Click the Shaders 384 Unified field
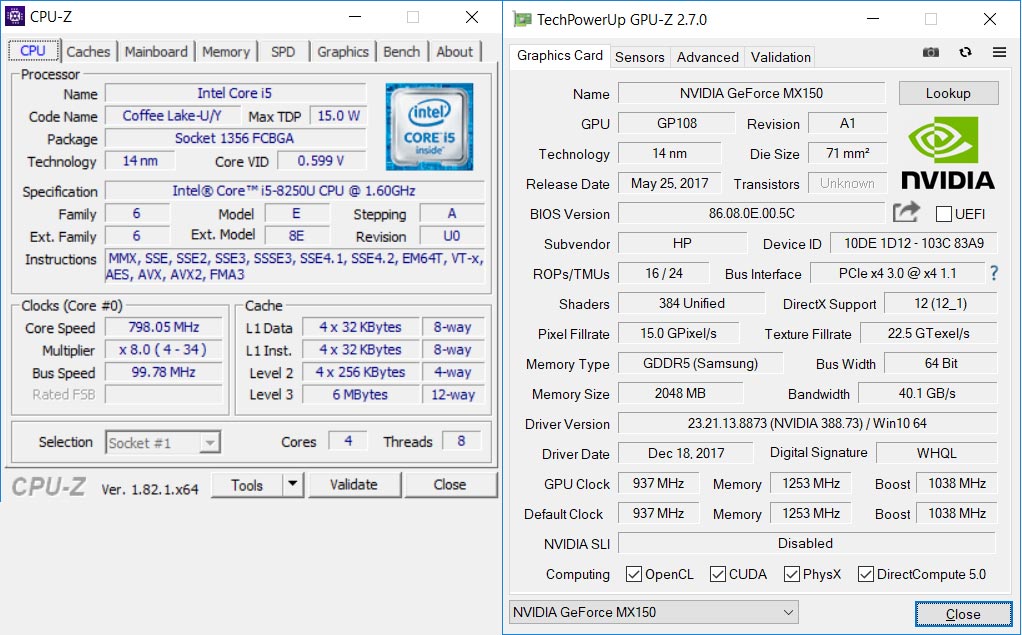 (x=692, y=303)
